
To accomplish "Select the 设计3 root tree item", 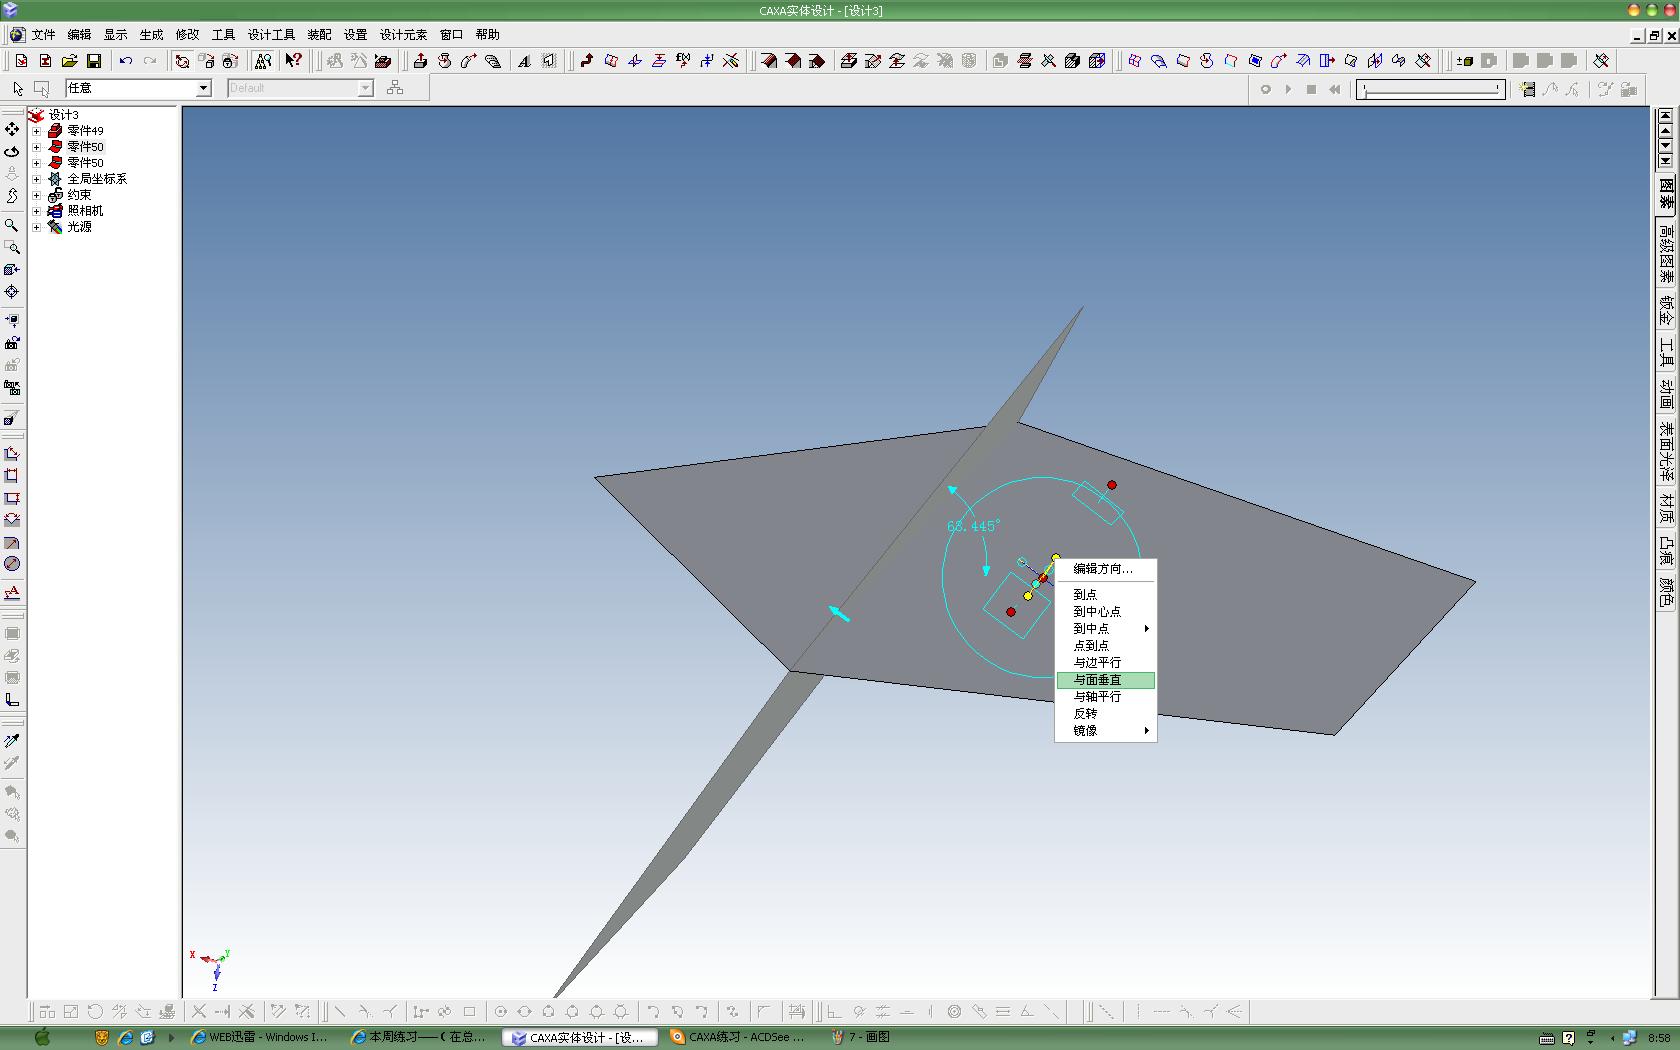I will pos(64,115).
